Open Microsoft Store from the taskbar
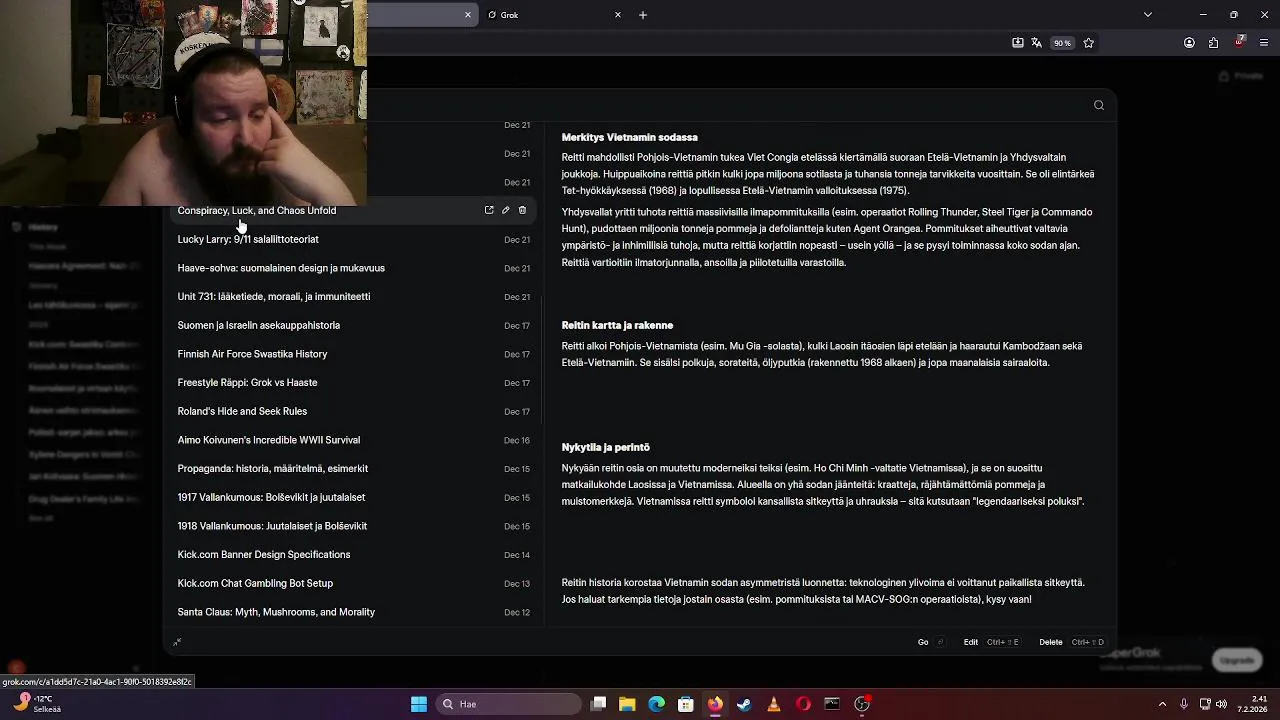 [686, 704]
